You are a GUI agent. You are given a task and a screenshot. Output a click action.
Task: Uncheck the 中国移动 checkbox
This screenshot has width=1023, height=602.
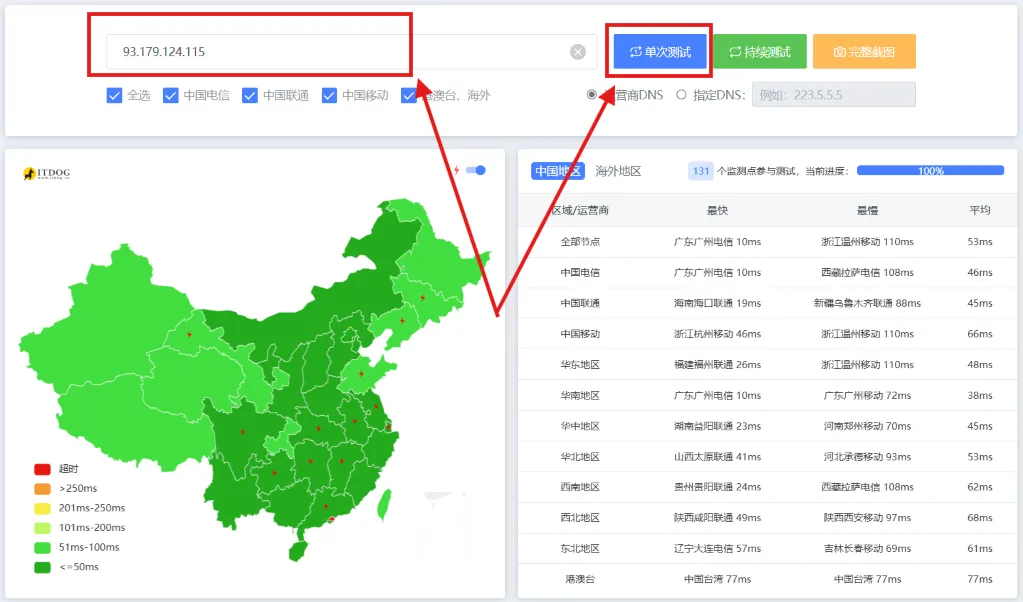coord(329,96)
